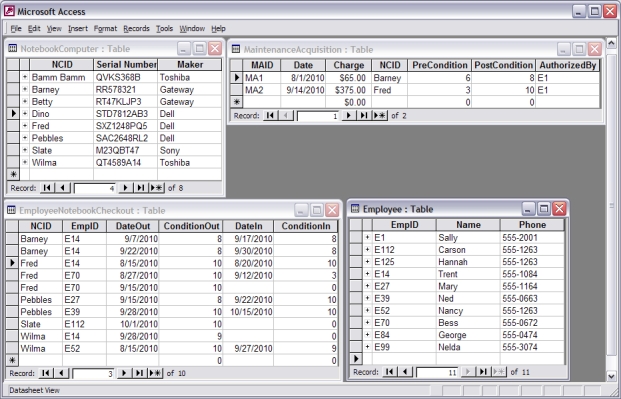Open the Window menu
The height and width of the screenshot is (399, 621).
192,29
